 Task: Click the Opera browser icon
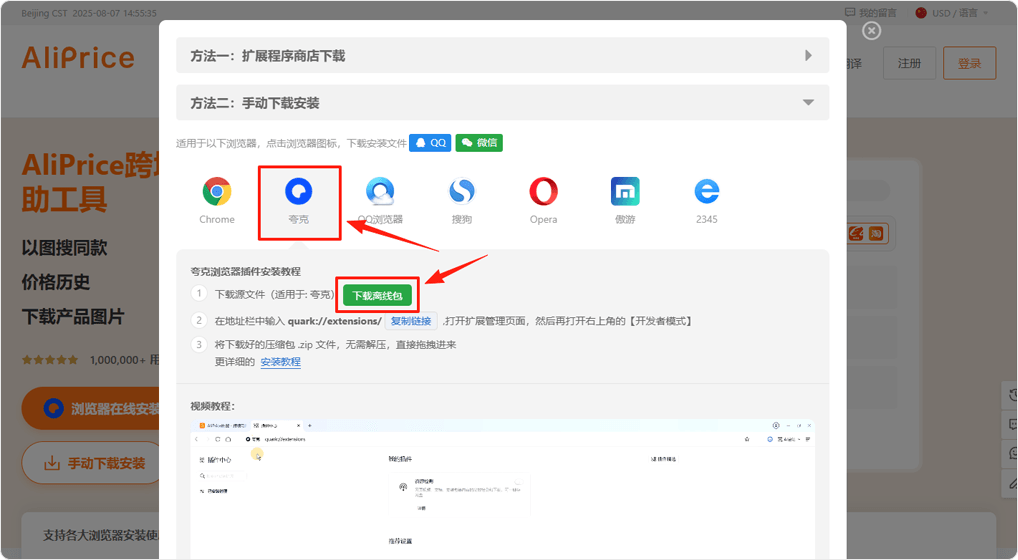click(543, 191)
